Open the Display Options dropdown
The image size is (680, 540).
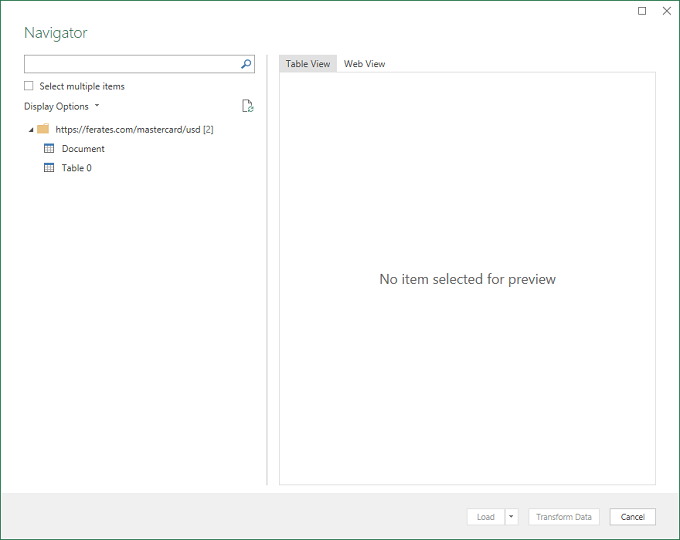[x=62, y=106]
